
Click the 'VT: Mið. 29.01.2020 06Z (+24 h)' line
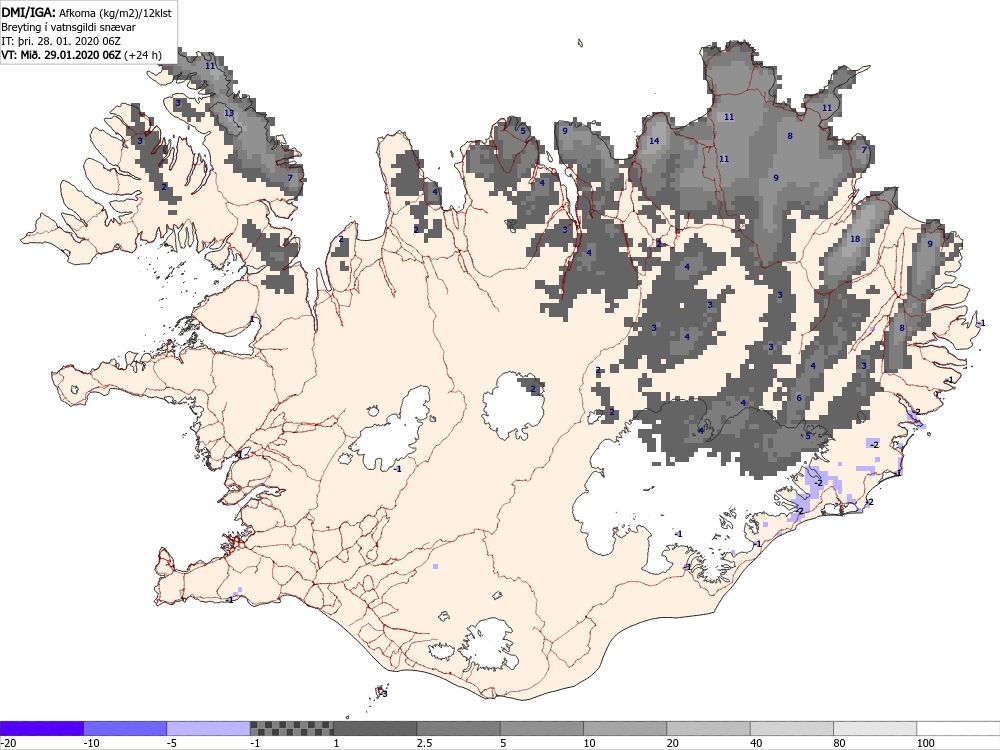coord(82,55)
